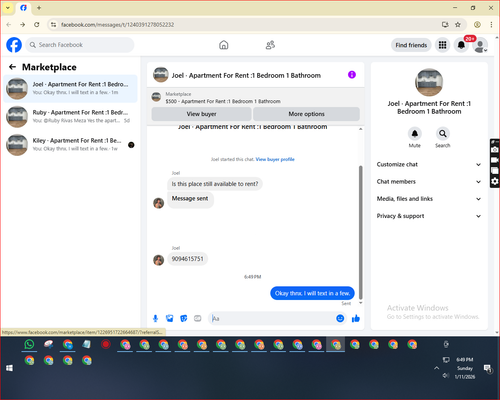The width and height of the screenshot is (500, 400).
Task: Go back using the Marketplace arrow
Action: [12, 67]
